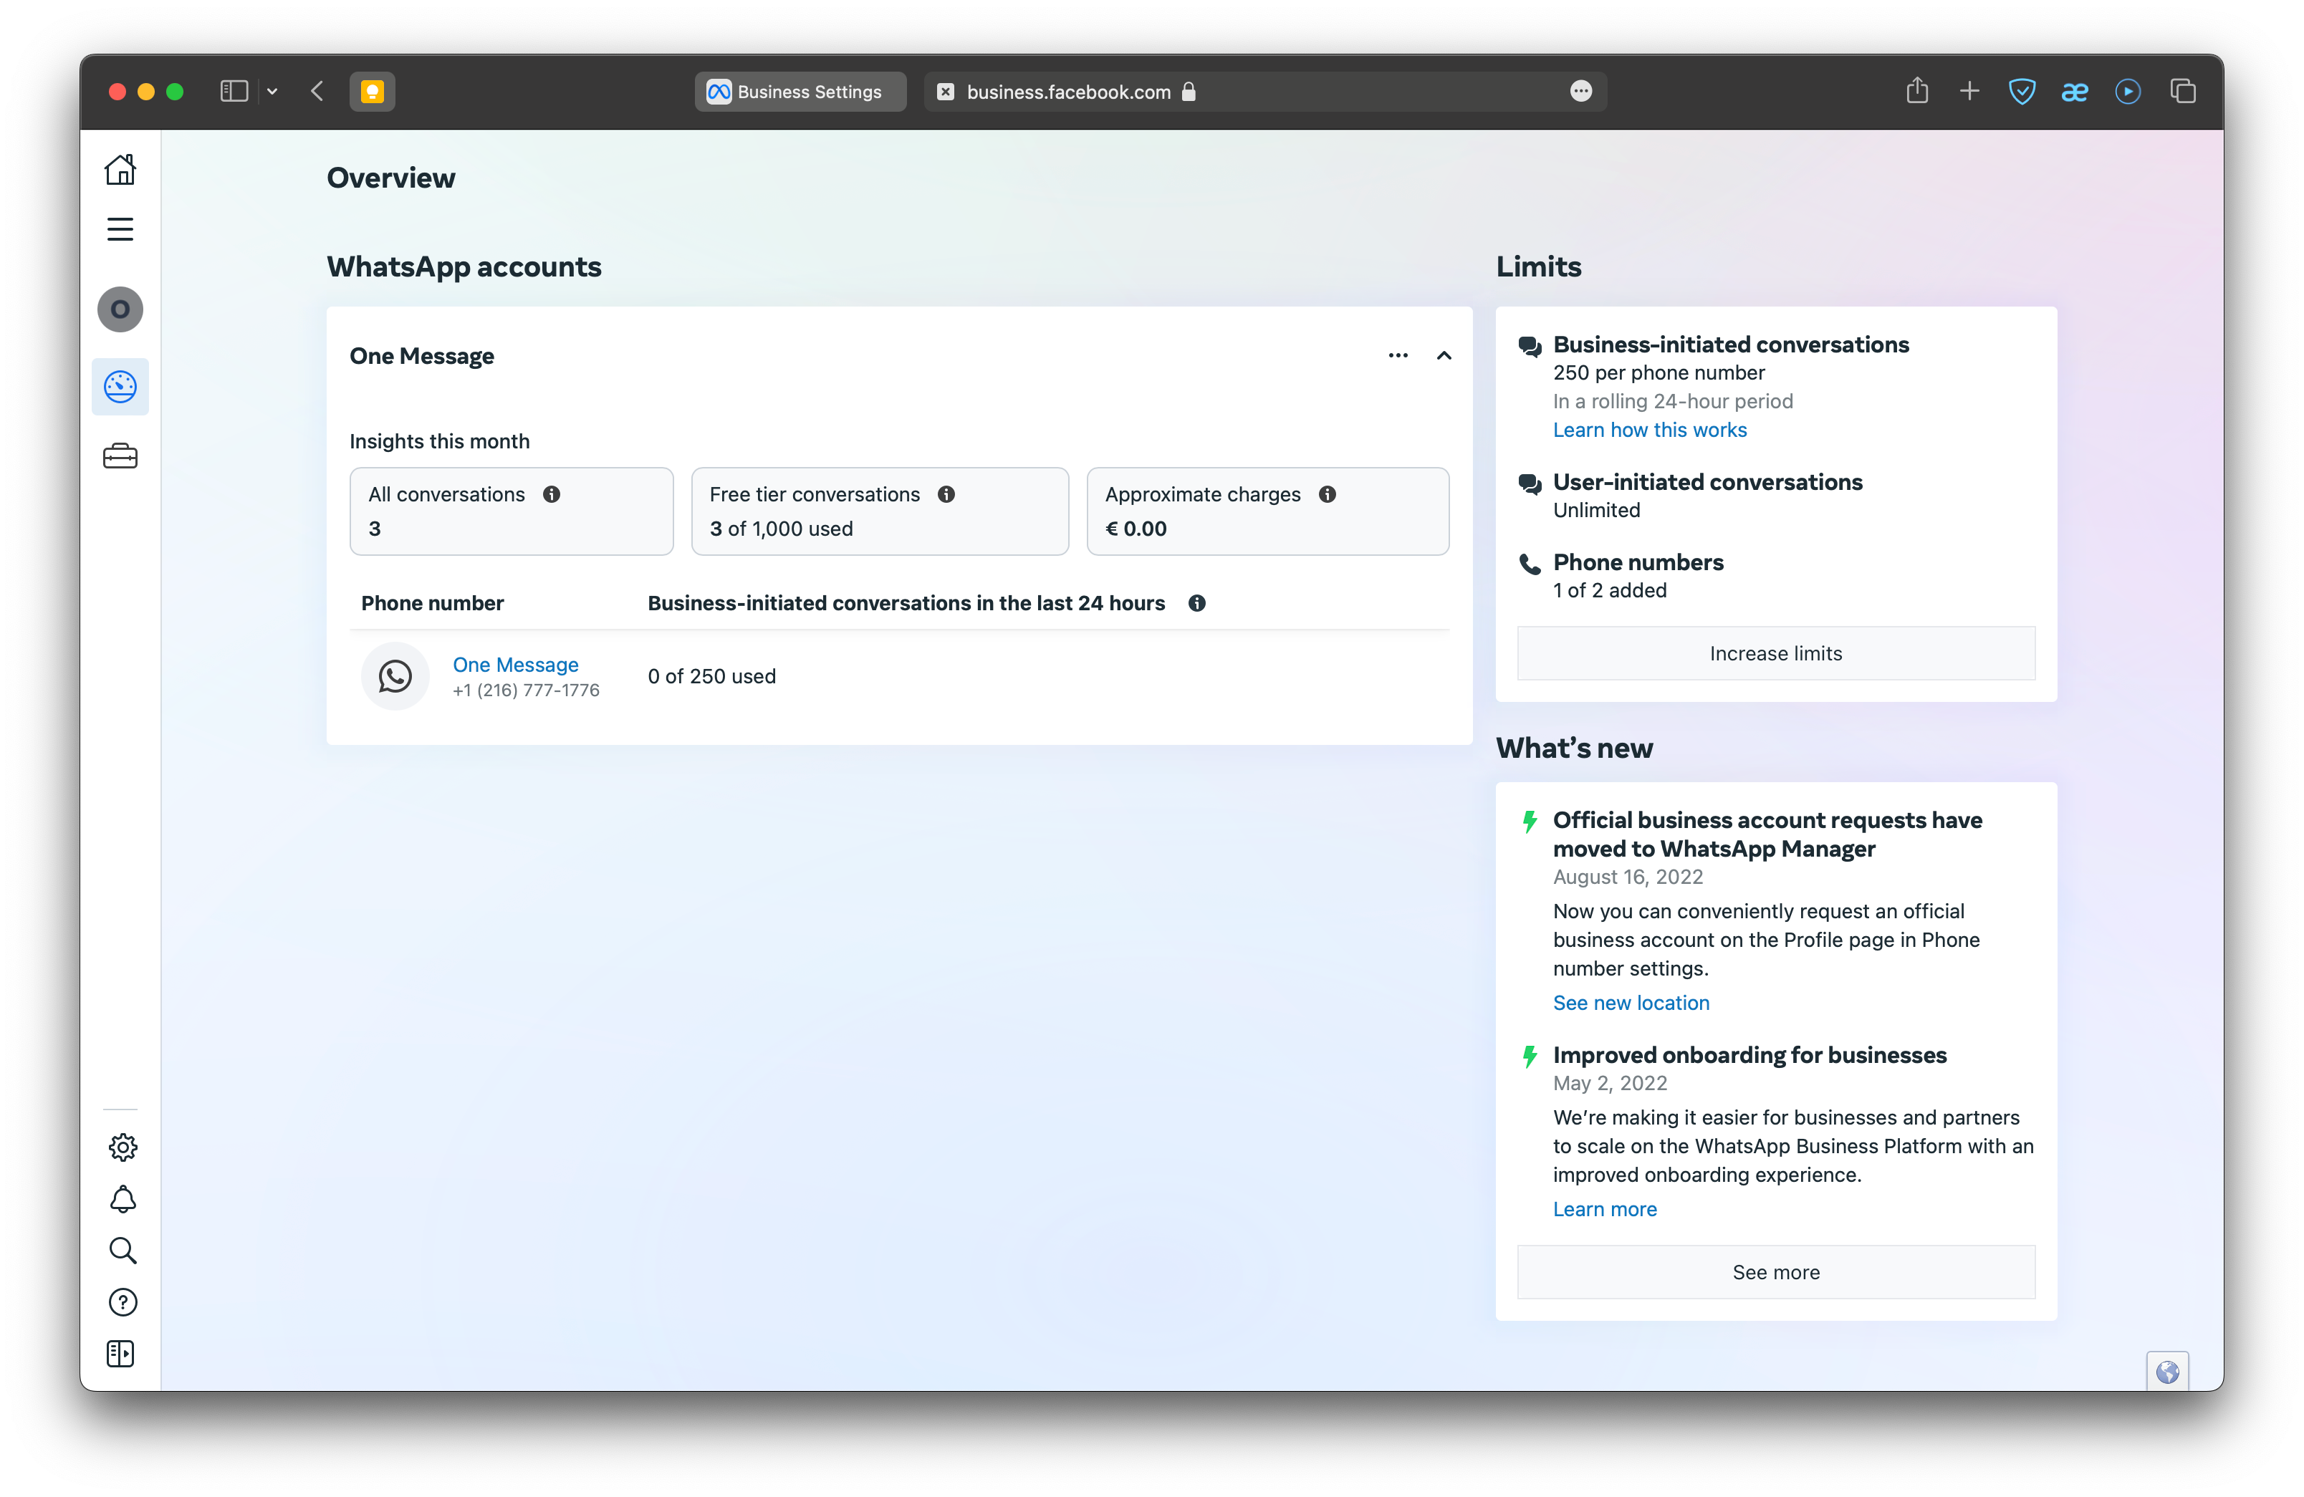Toggle the expand navigation panel icon

pyautogui.click(x=120, y=1354)
